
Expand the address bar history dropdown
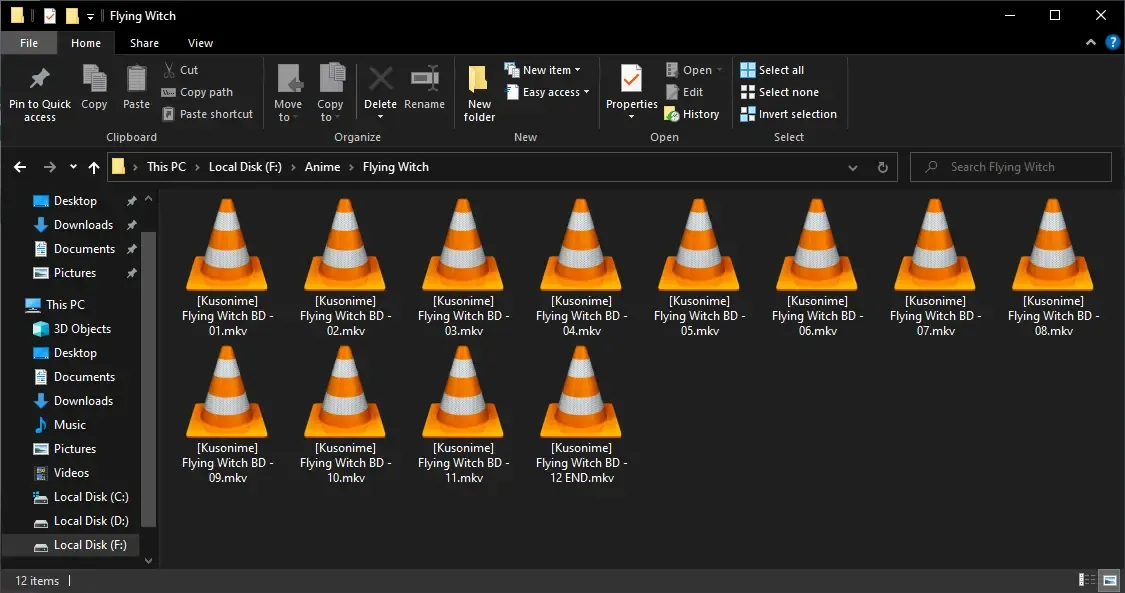[857, 167]
